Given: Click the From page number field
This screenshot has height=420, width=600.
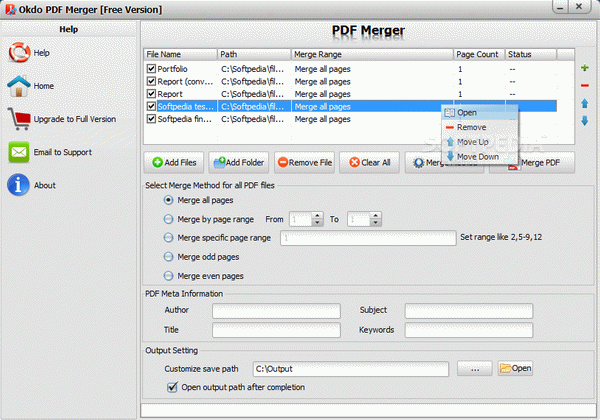Looking at the screenshot, I should pos(301,219).
